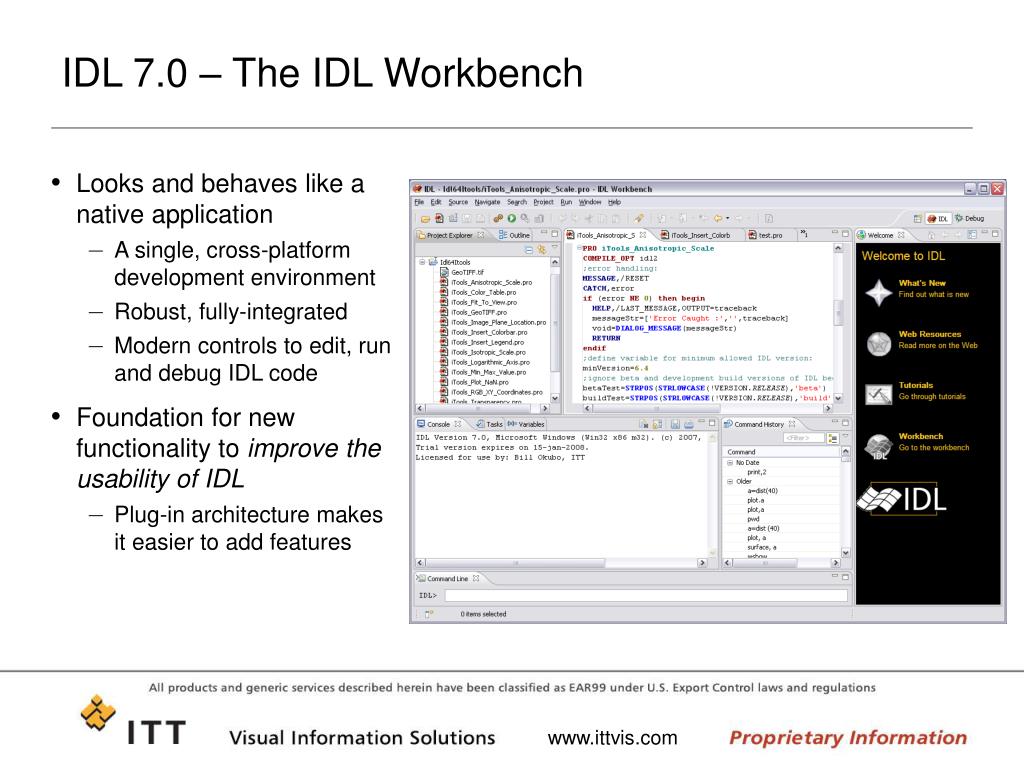Image resolution: width=1024 pixels, height=768 pixels.
Task: Open the Run menu
Action: (566, 202)
